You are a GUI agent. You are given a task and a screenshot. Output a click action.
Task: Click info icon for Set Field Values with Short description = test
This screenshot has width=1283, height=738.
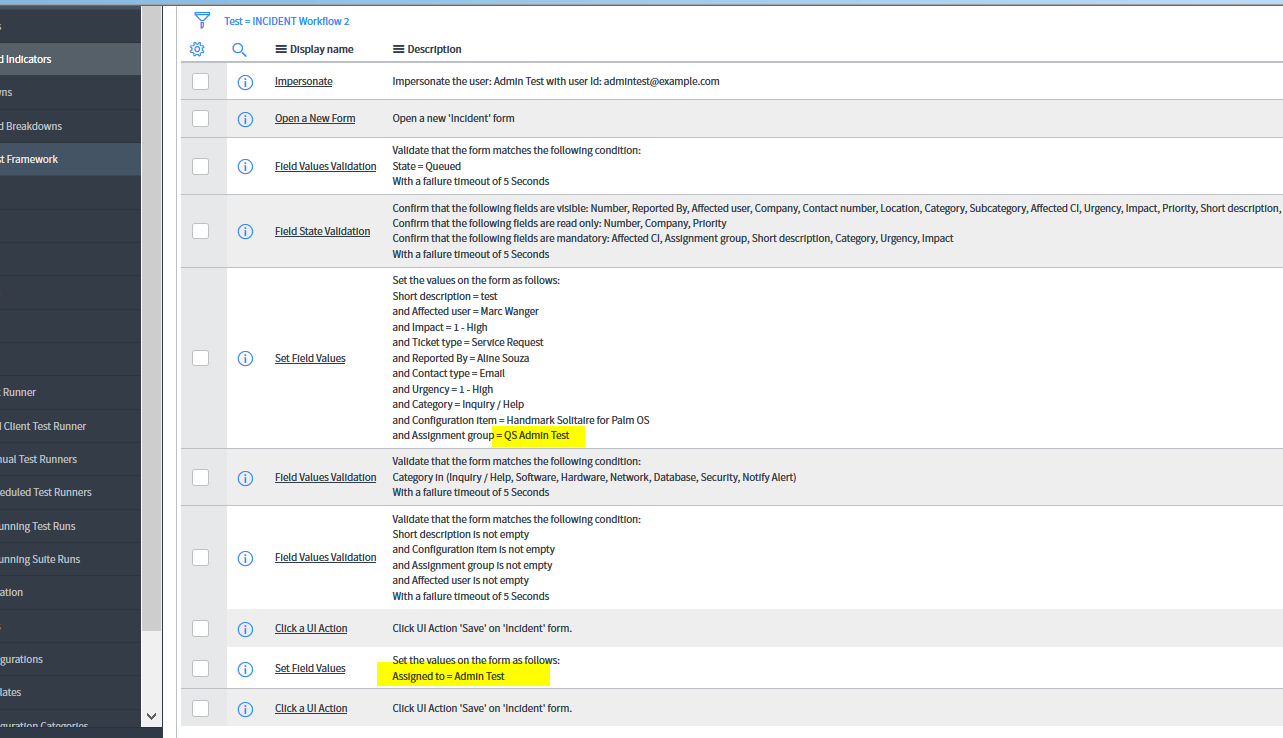(x=245, y=358)
